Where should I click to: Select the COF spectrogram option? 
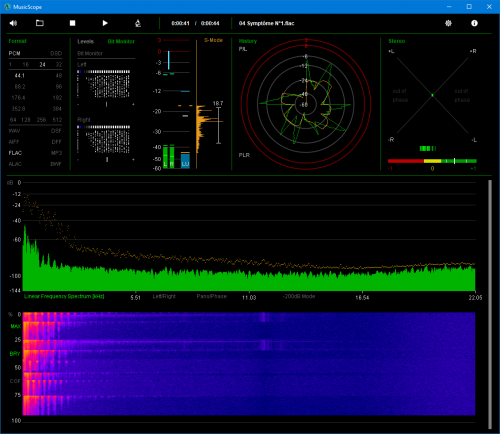point(15,381)
